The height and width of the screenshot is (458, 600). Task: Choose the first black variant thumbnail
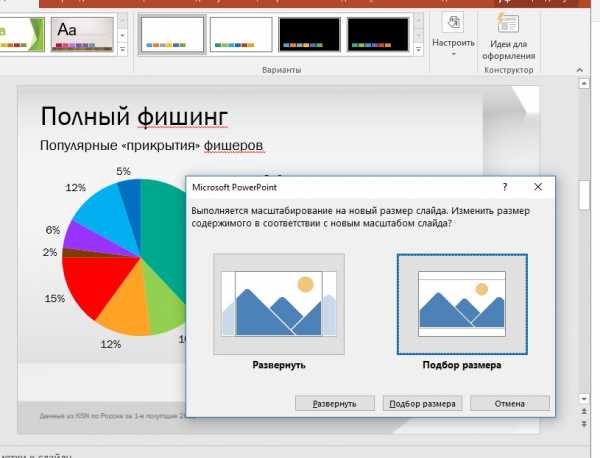309,34
